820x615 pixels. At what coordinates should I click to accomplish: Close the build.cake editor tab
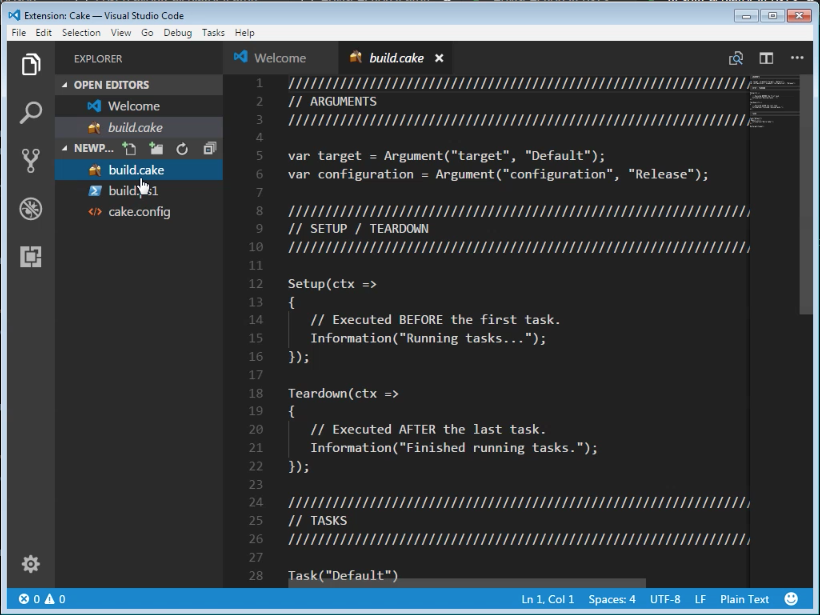[x=439, y=58]
